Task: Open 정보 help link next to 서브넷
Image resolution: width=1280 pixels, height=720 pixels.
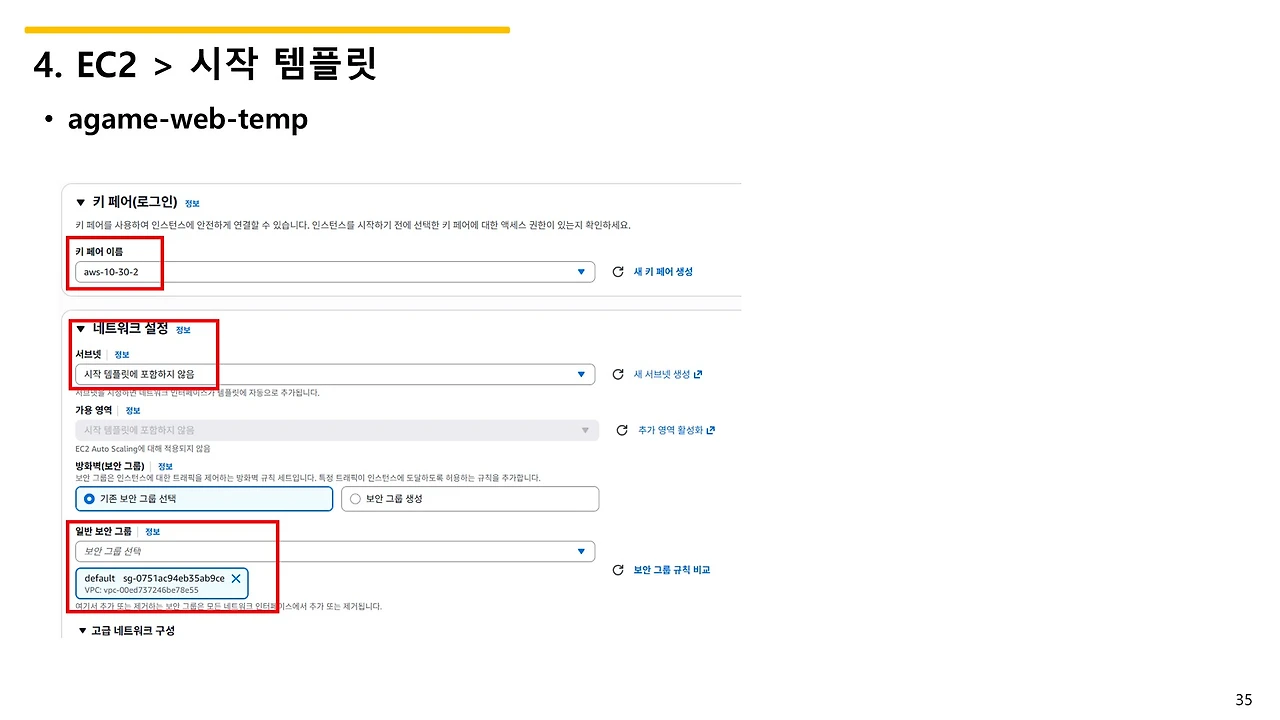Action: click(x=121, y=353)
